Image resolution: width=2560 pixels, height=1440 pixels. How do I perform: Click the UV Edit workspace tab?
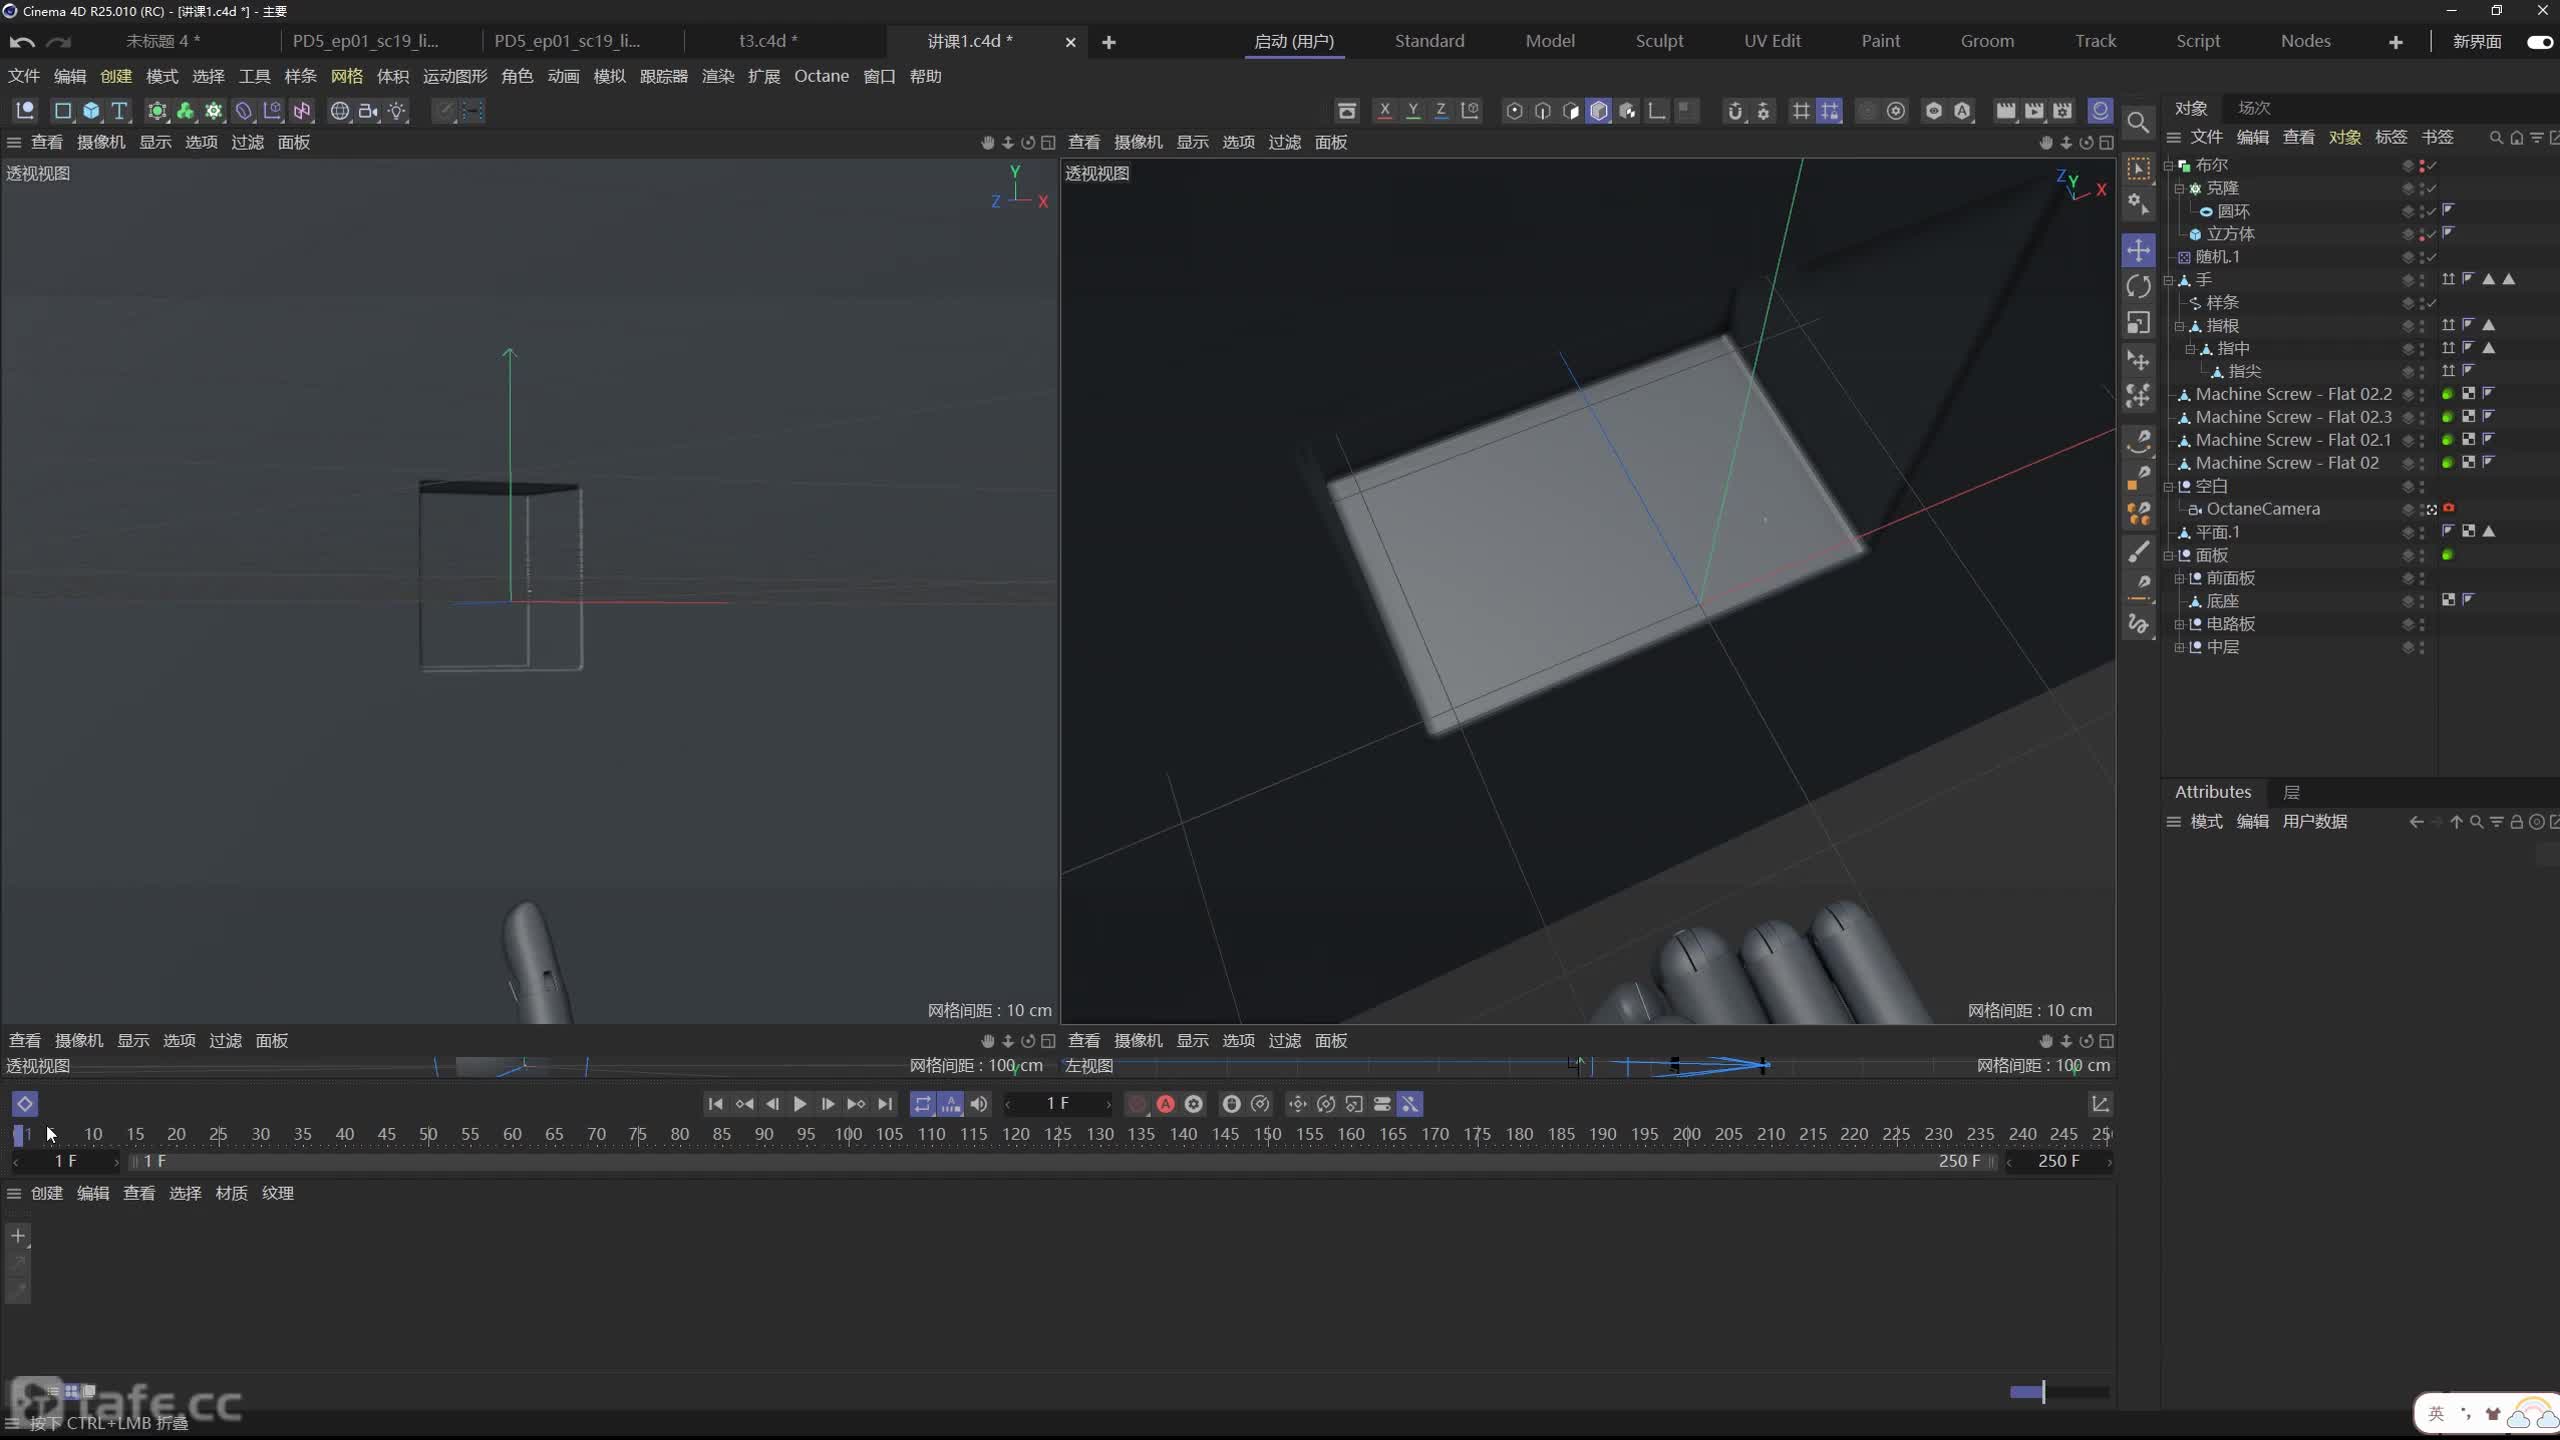click(1769, 40)
